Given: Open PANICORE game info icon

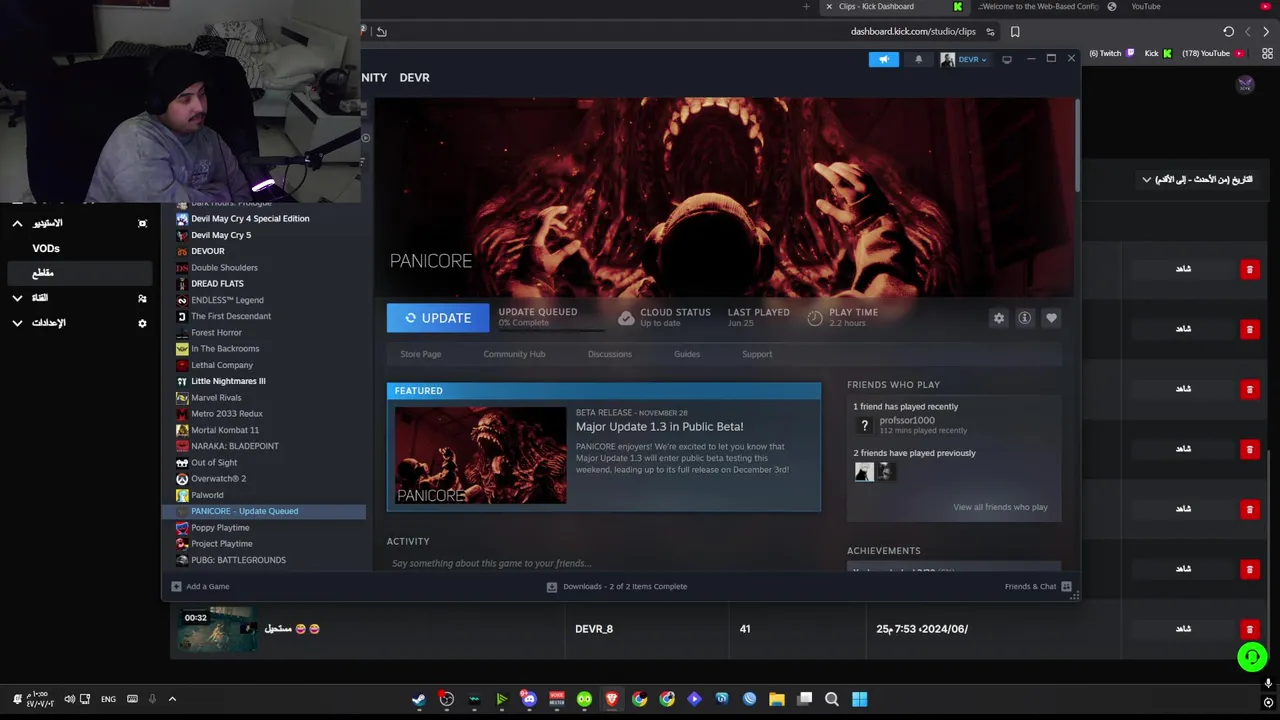Looking at the screenshot, I should pyautogui.click(x=1024, y=318).
